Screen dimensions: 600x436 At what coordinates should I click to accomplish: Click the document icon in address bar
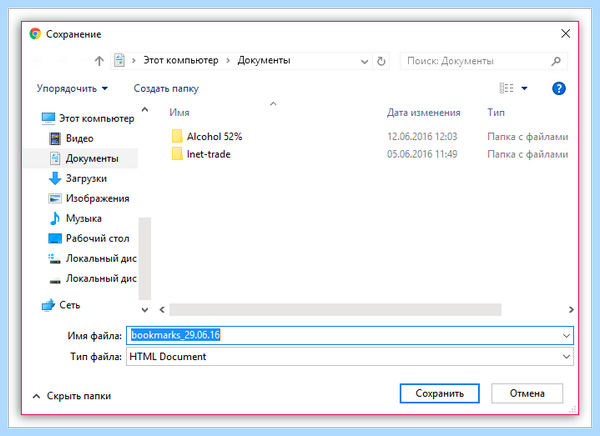tap(120, 60)
